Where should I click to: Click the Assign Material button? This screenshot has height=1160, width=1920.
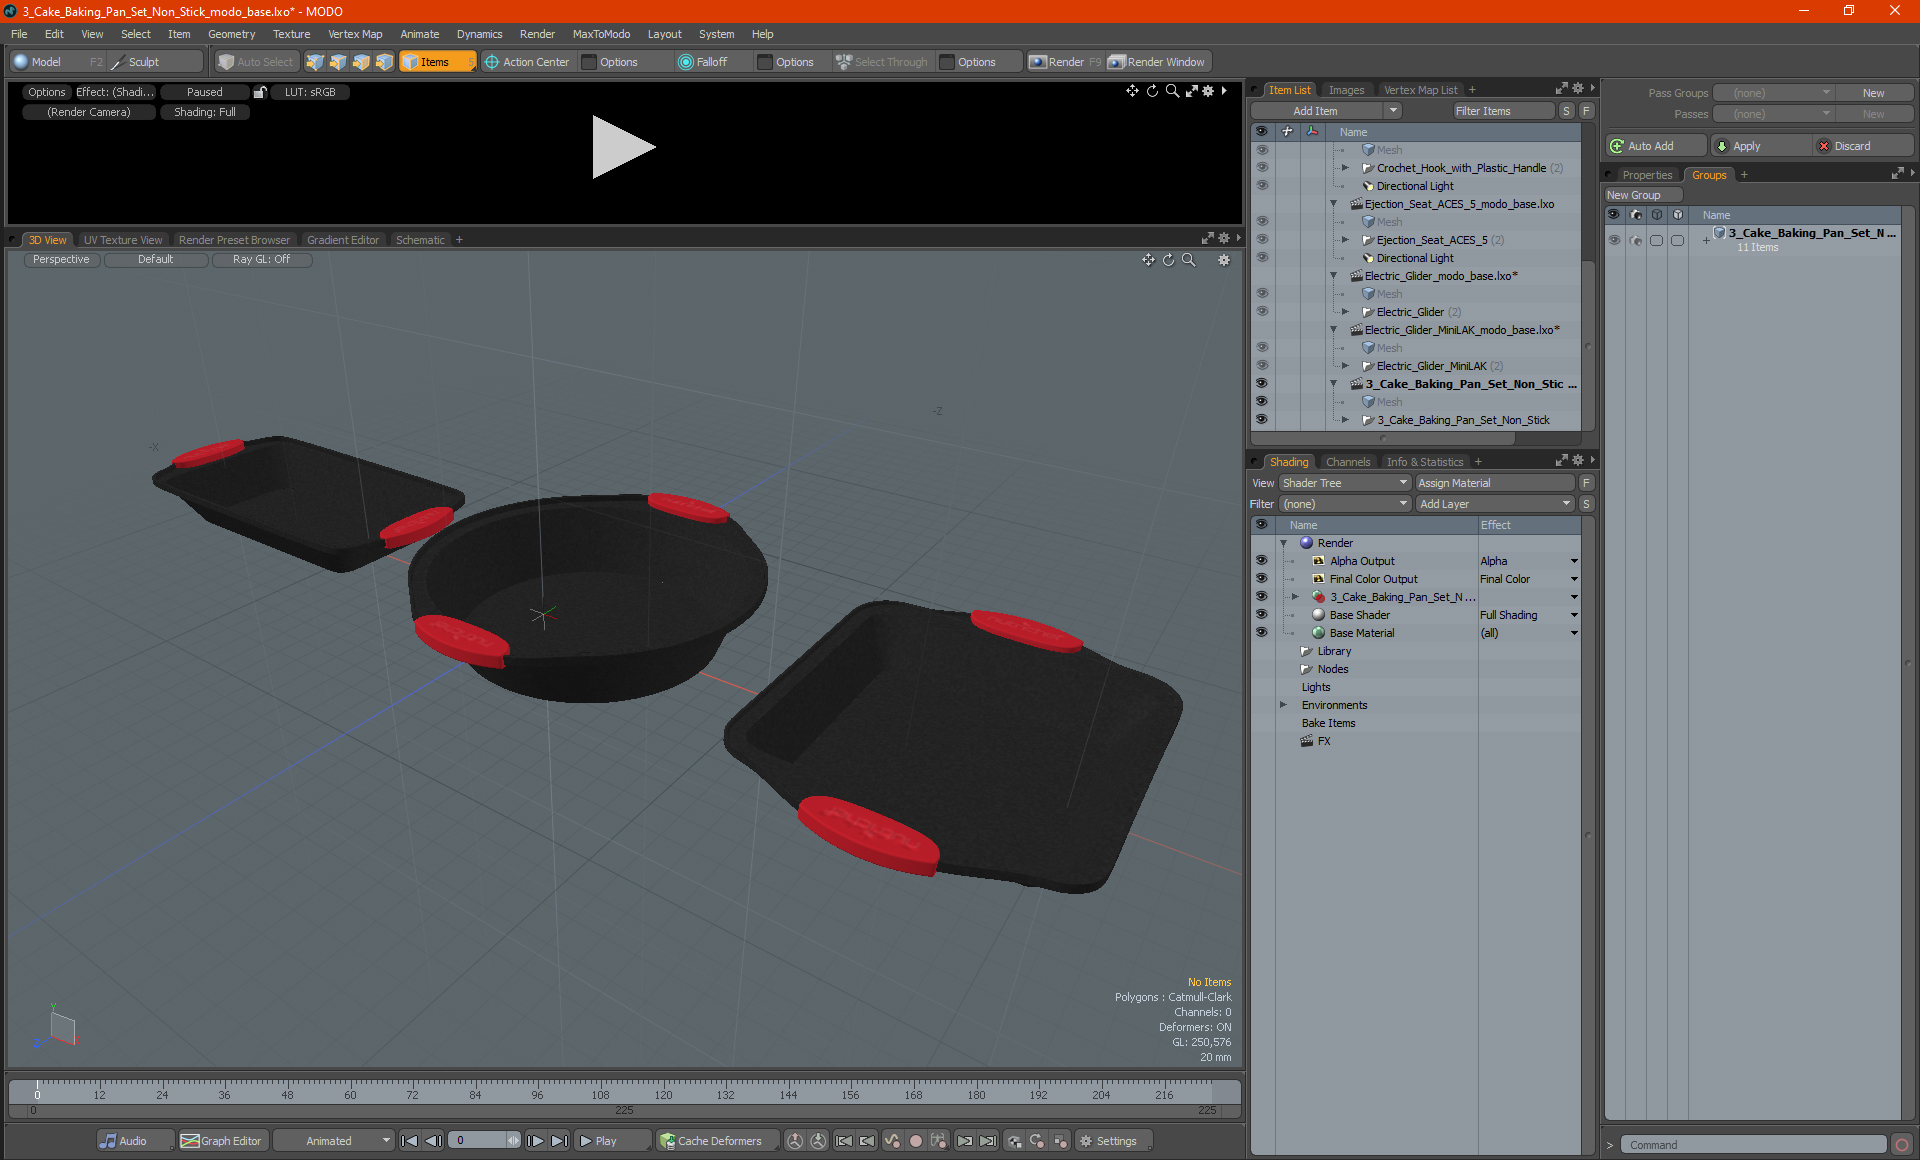click(x=1495, y=483)
